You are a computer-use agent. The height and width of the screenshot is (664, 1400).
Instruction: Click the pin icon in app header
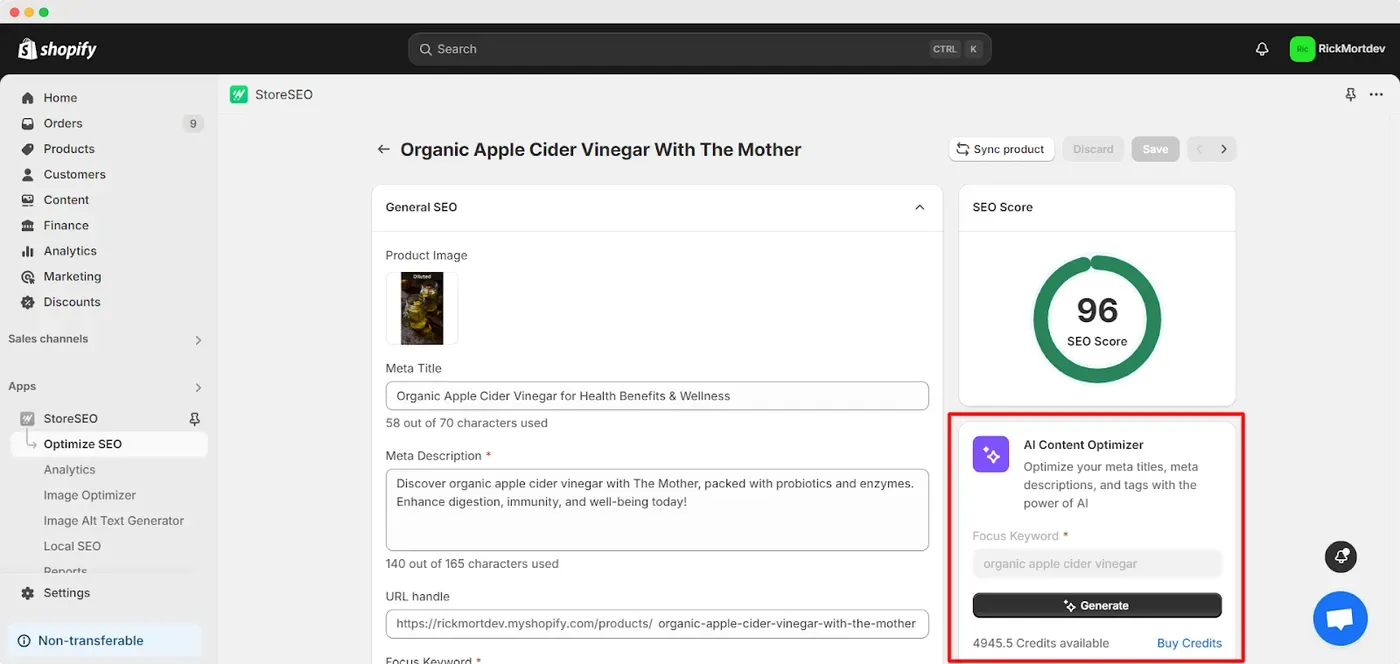coord(1350,94)
